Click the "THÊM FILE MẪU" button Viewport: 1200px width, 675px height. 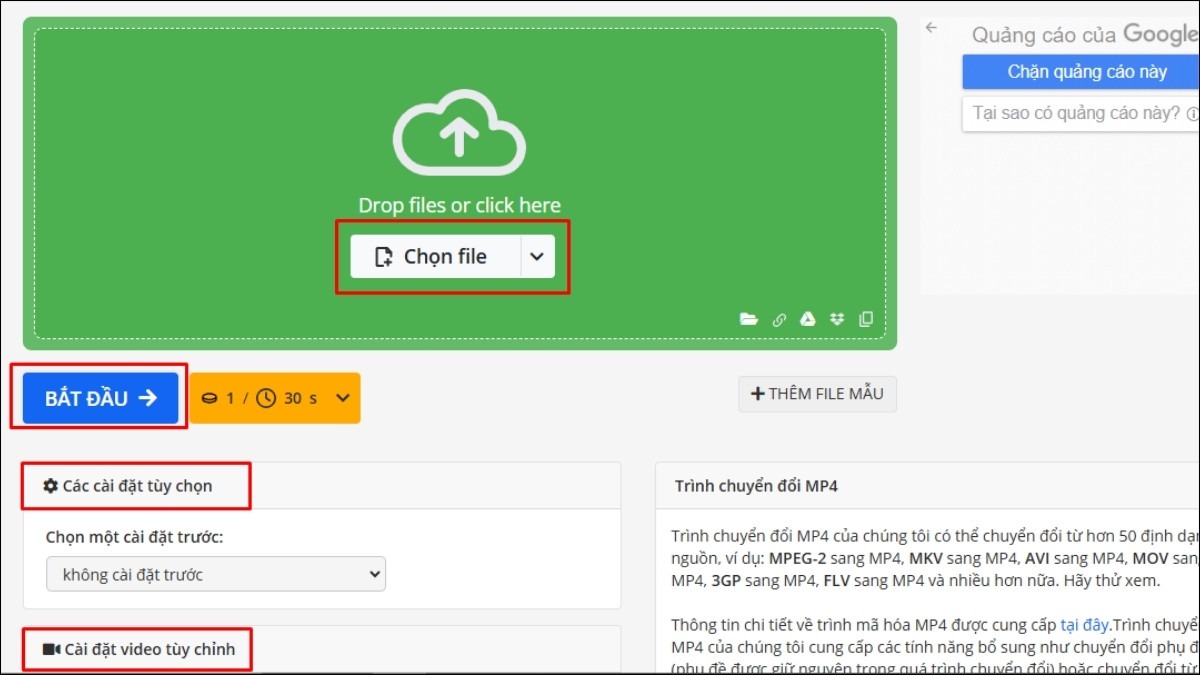(x=817, y=394)
